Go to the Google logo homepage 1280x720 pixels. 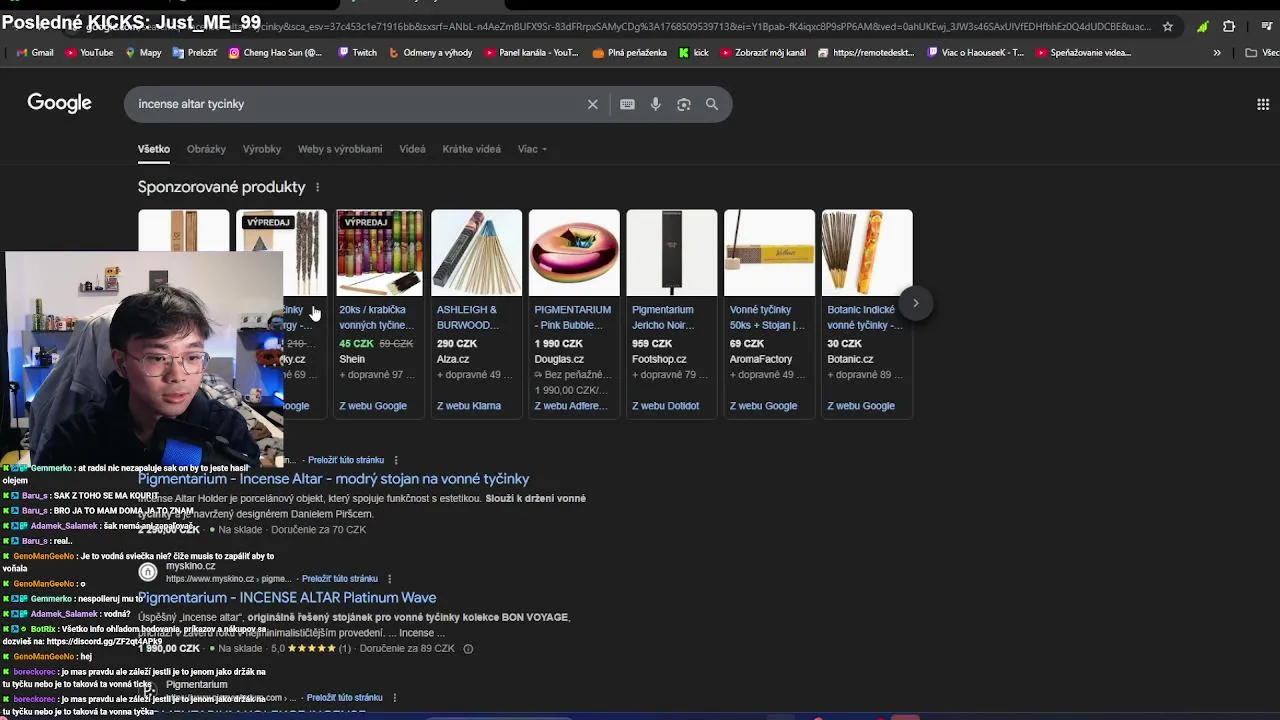click(59, 103)
